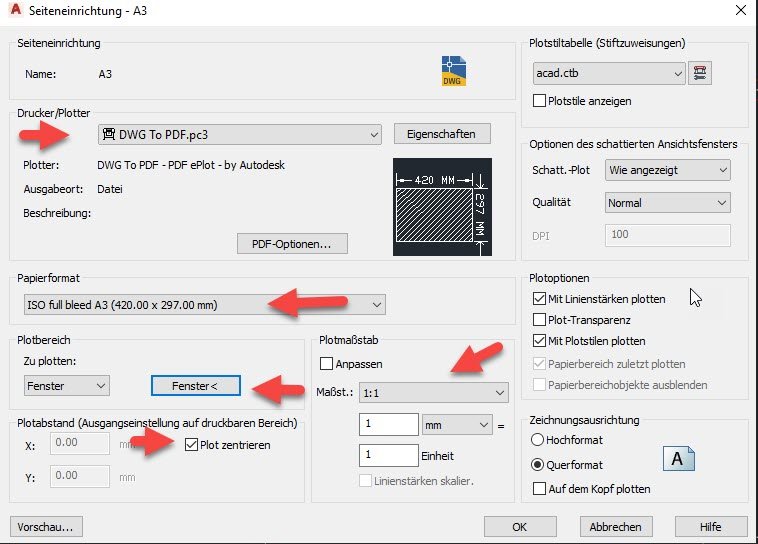Open Hilfe button

point(711,527)
